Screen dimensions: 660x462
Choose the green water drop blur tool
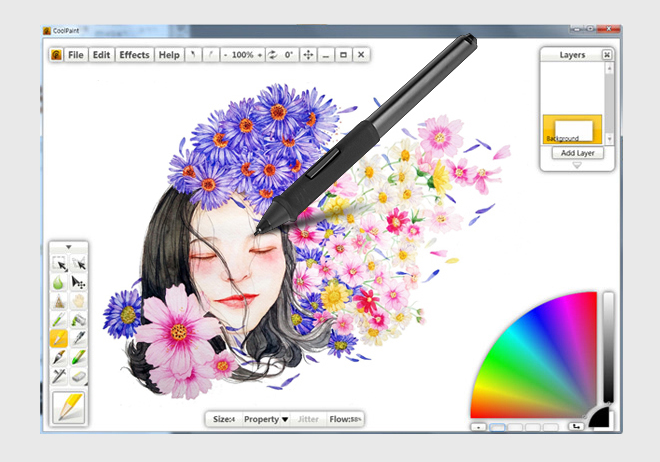tap(59, 283)
